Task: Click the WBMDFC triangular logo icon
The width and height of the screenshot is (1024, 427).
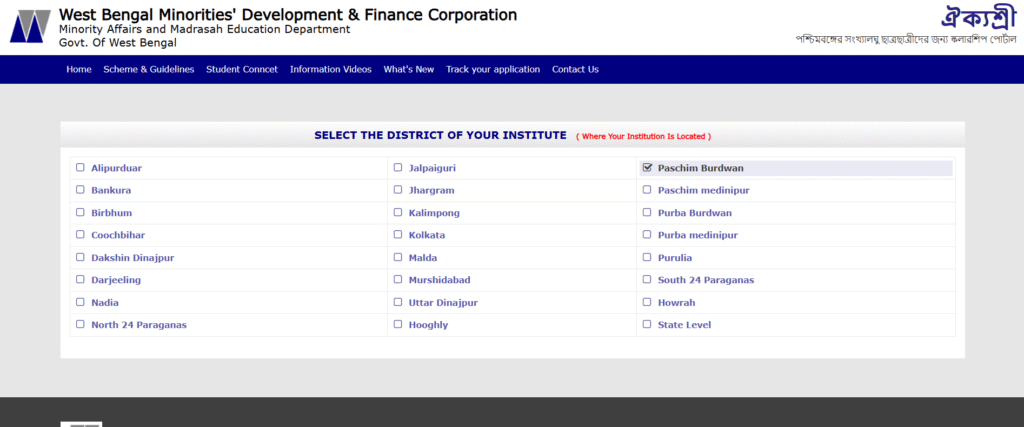Action: point(30,26)
